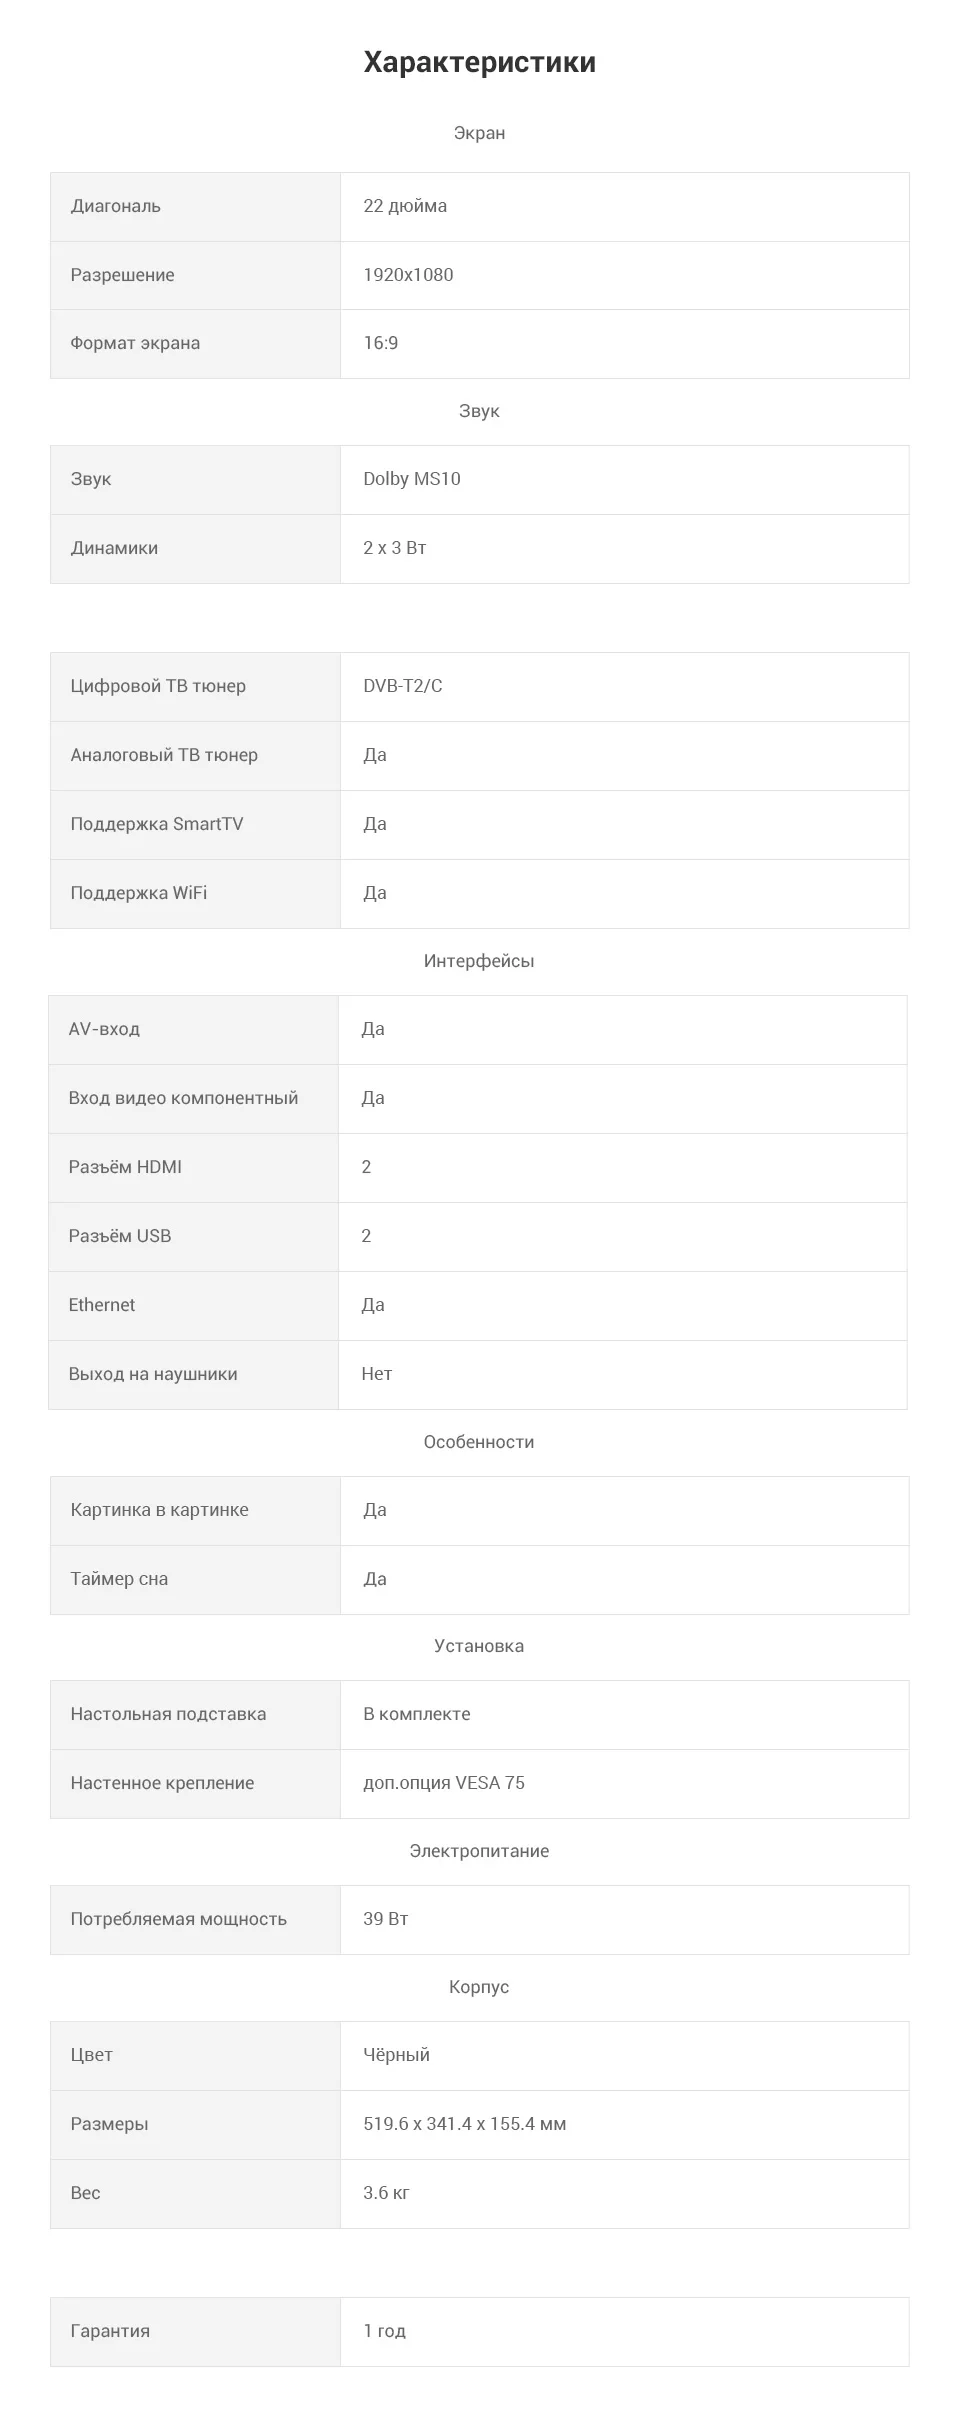Select the Поддержка SmartTV row
Image resolution: width=960 pixels, height=2417 pixels.
[479, 825]
